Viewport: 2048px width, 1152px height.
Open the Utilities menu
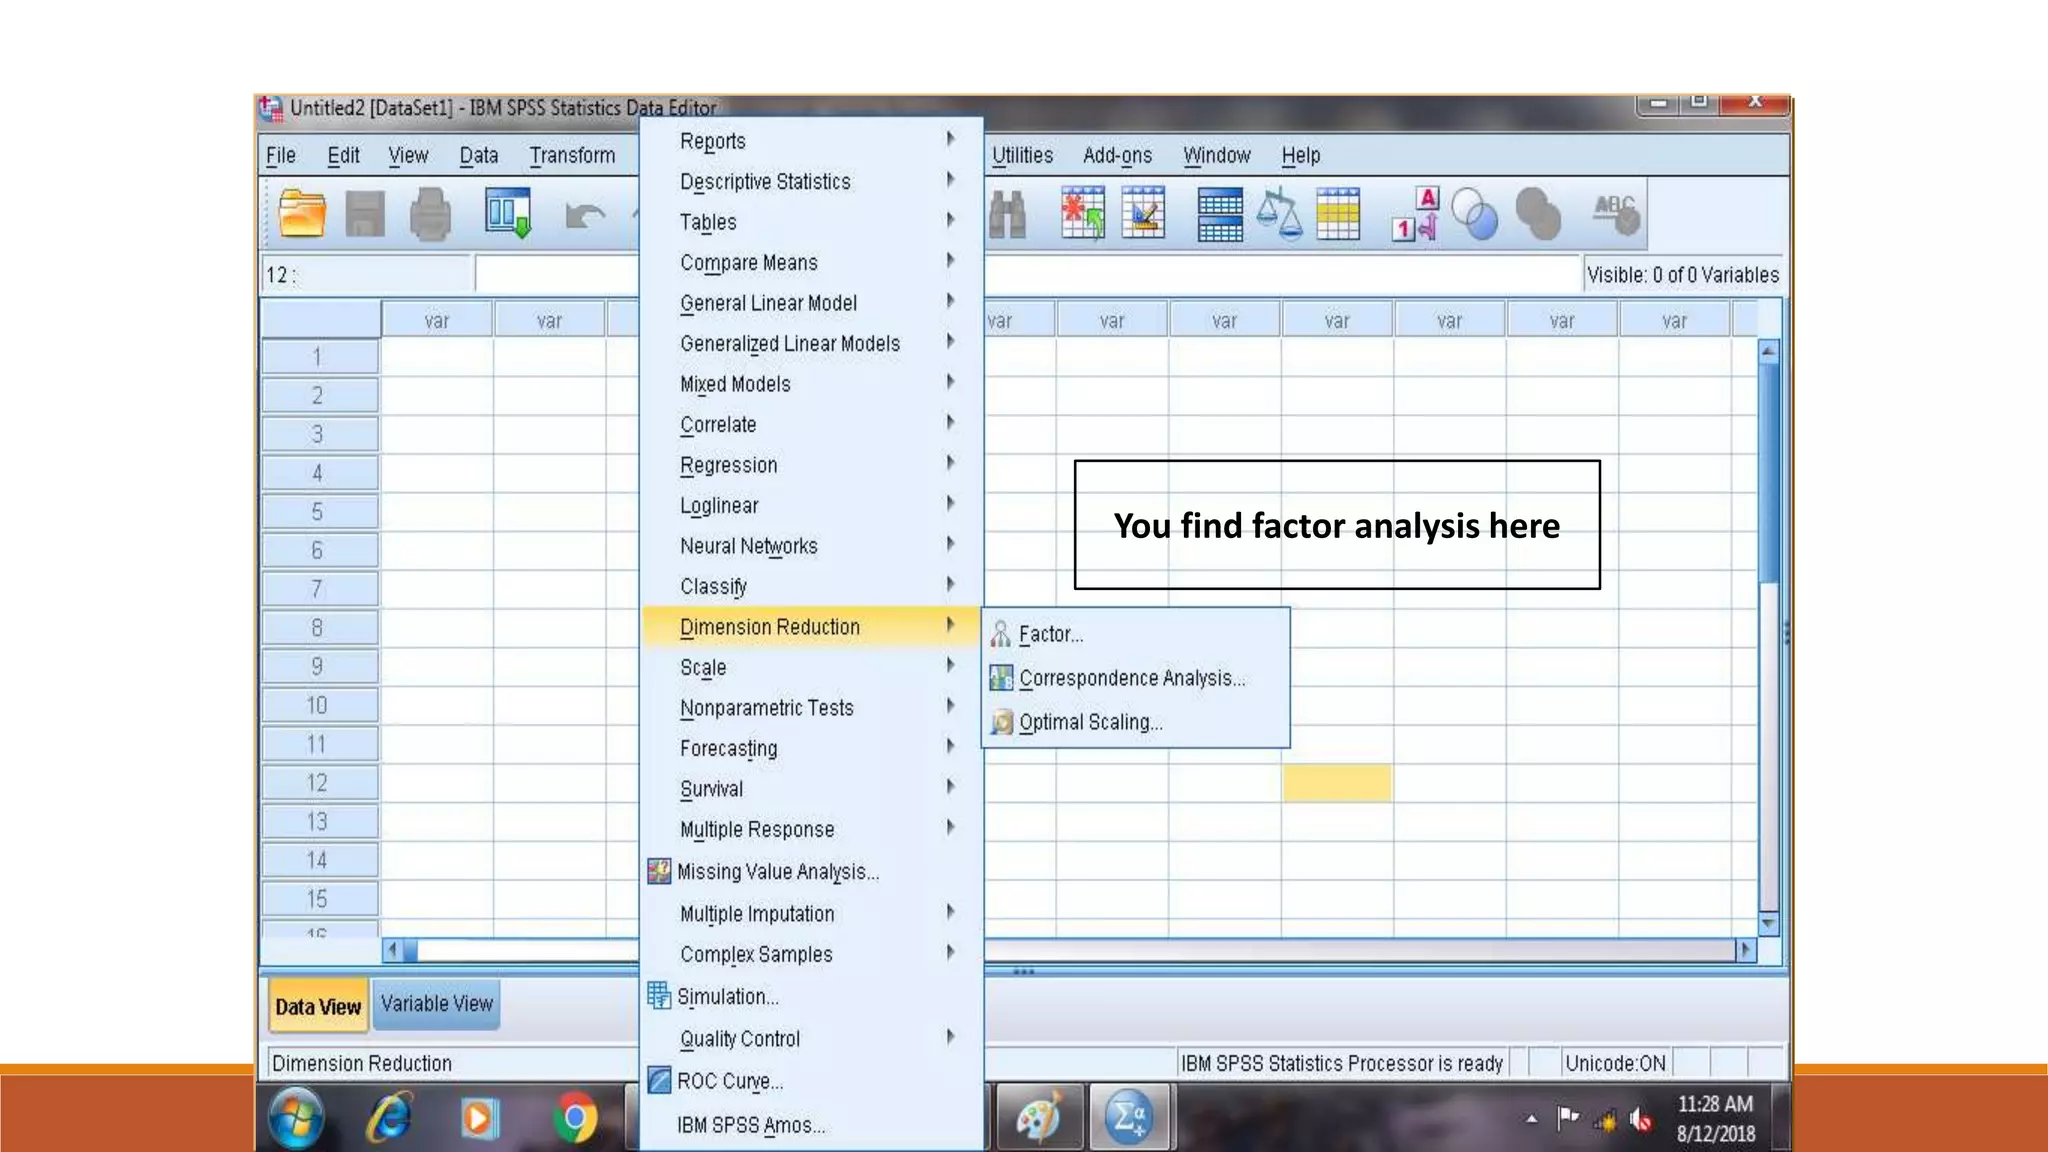[1022, 155]
